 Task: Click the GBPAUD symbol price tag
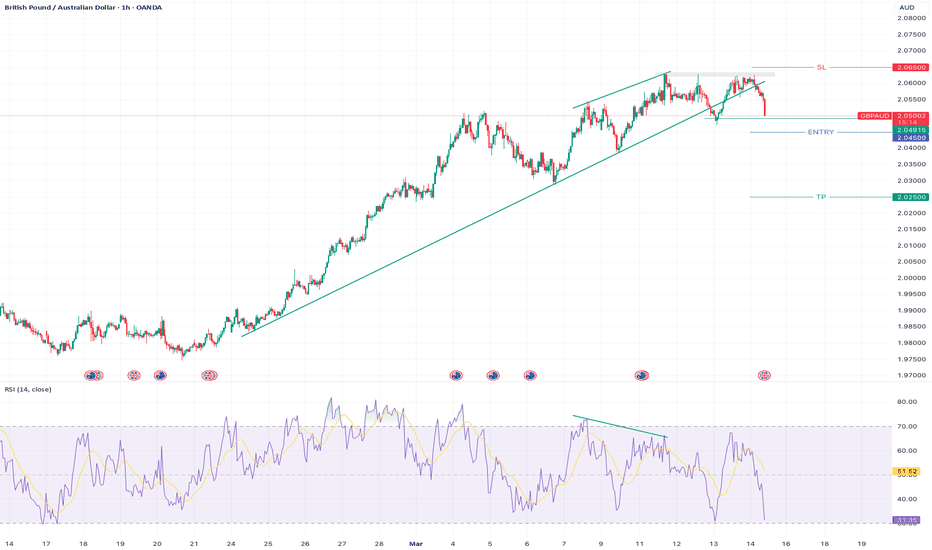[875, 116]
